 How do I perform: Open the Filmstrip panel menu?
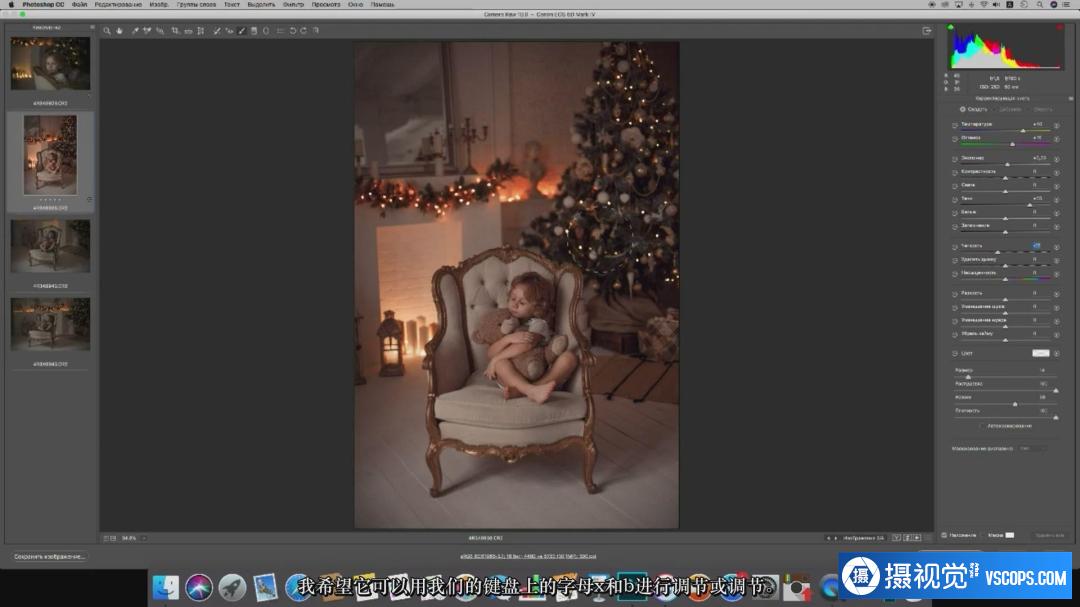(92, 28)
